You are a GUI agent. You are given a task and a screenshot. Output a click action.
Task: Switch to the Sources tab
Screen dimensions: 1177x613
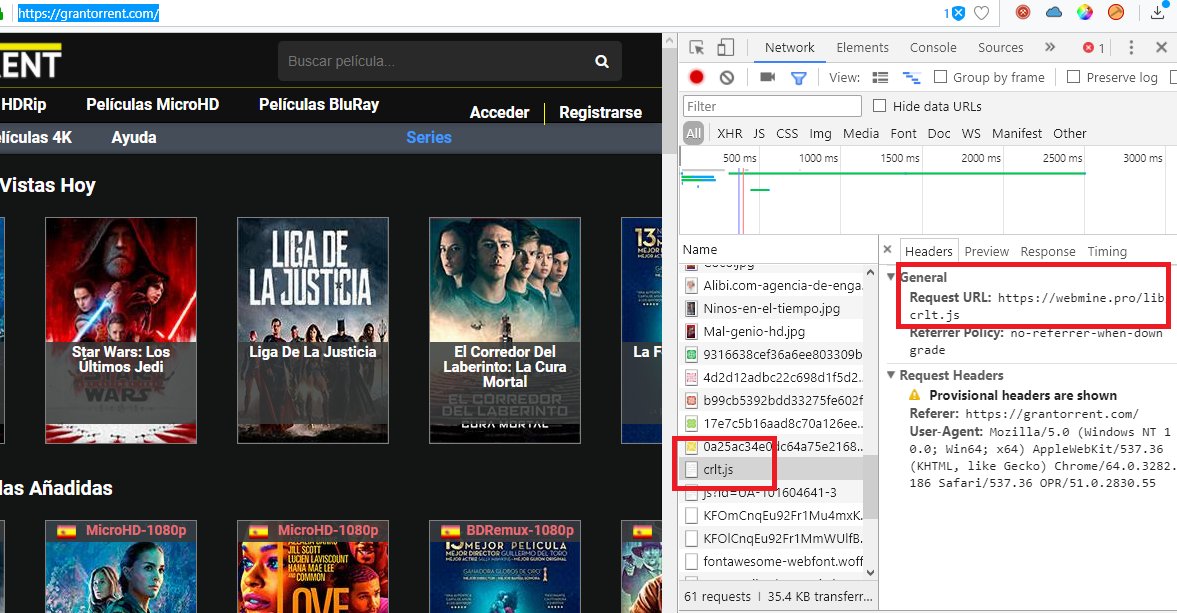[1000, 47]
